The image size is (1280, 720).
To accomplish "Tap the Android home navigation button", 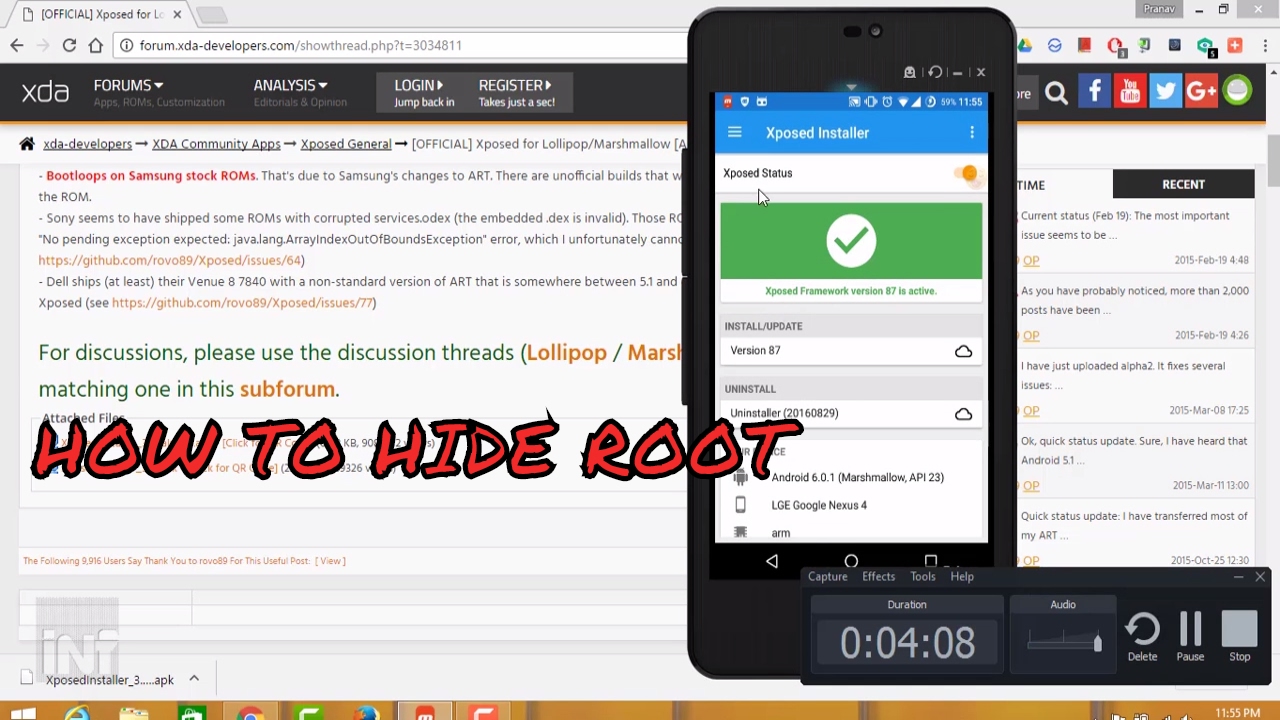I will coord(851,562).
